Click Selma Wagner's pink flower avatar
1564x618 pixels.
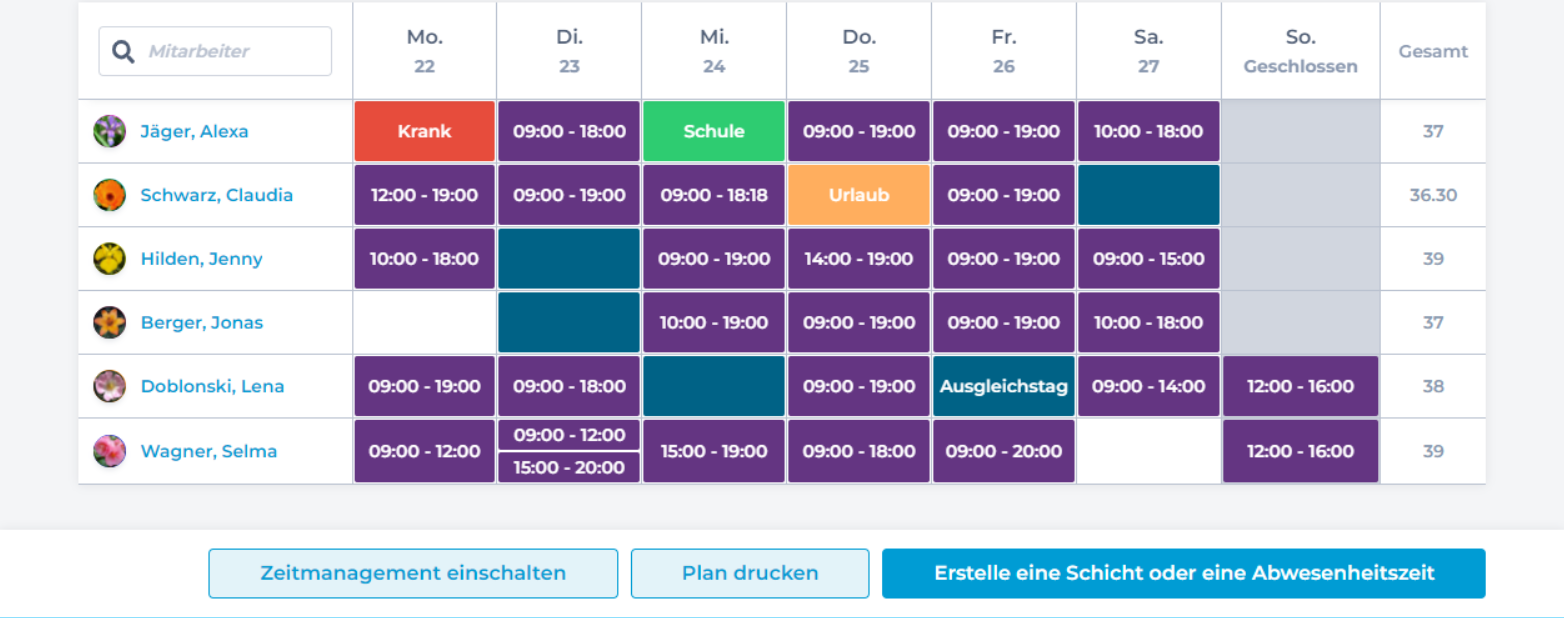[x=109, y=451]
